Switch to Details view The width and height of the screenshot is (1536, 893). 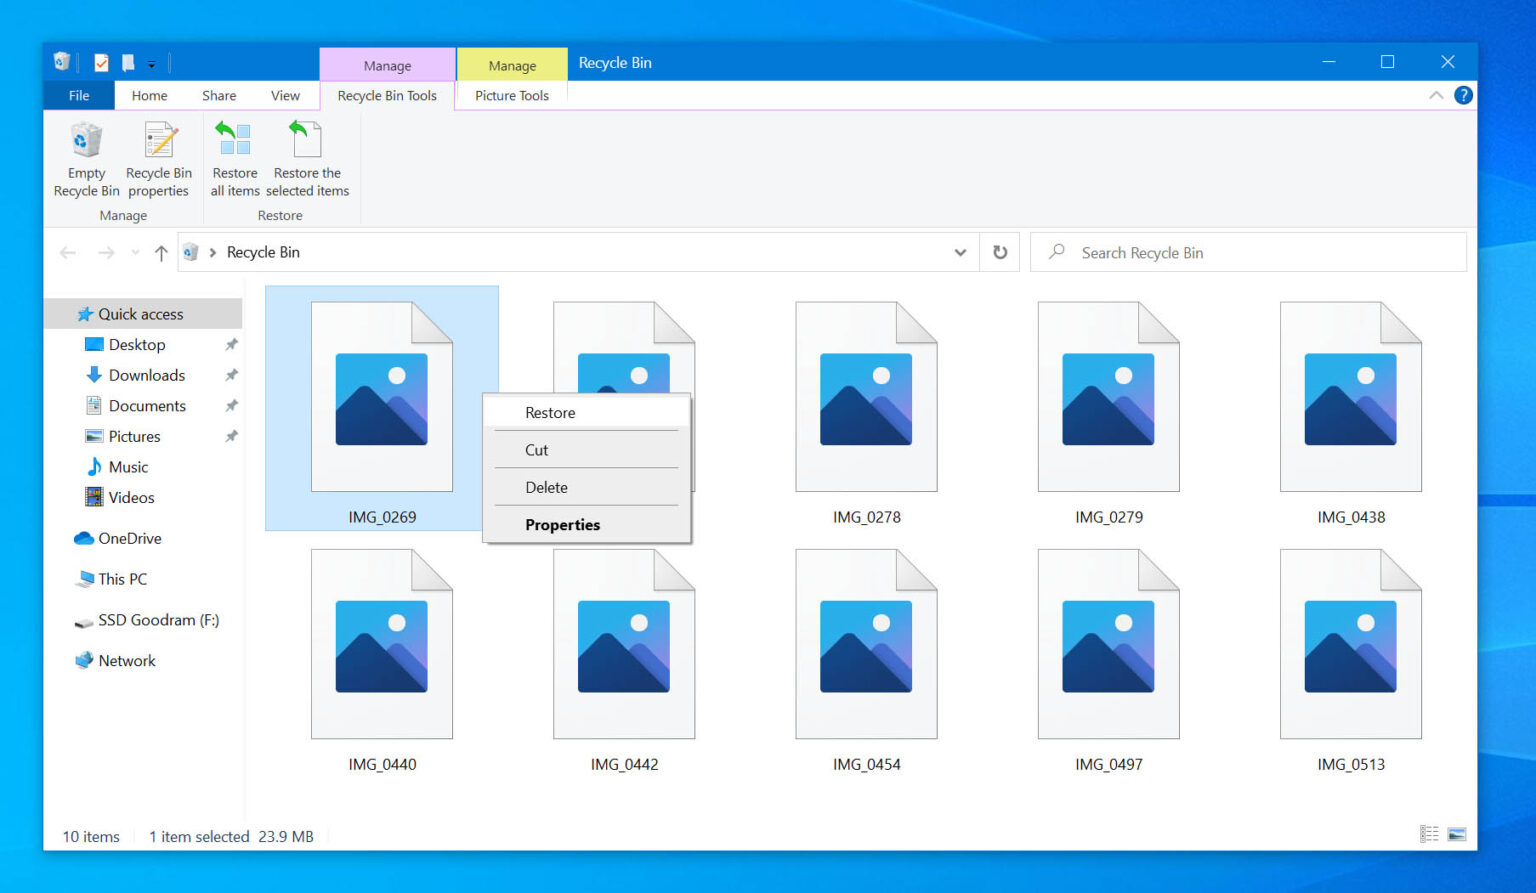(1427, 832)
